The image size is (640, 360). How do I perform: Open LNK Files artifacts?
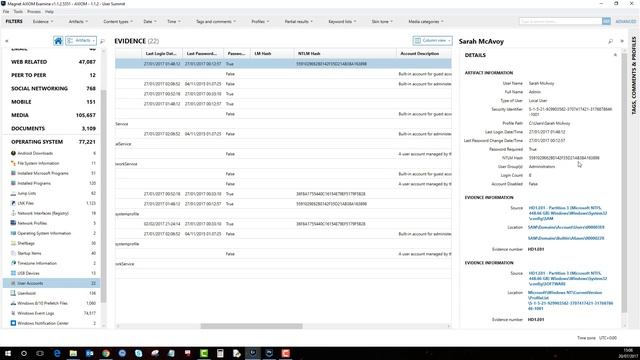[x=53, y=203]
